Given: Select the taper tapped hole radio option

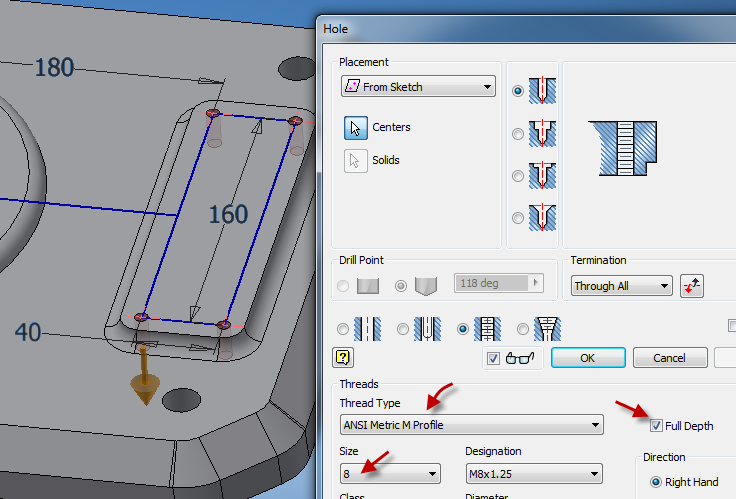Looking at the screenshot, I should (x=523, y=329).
